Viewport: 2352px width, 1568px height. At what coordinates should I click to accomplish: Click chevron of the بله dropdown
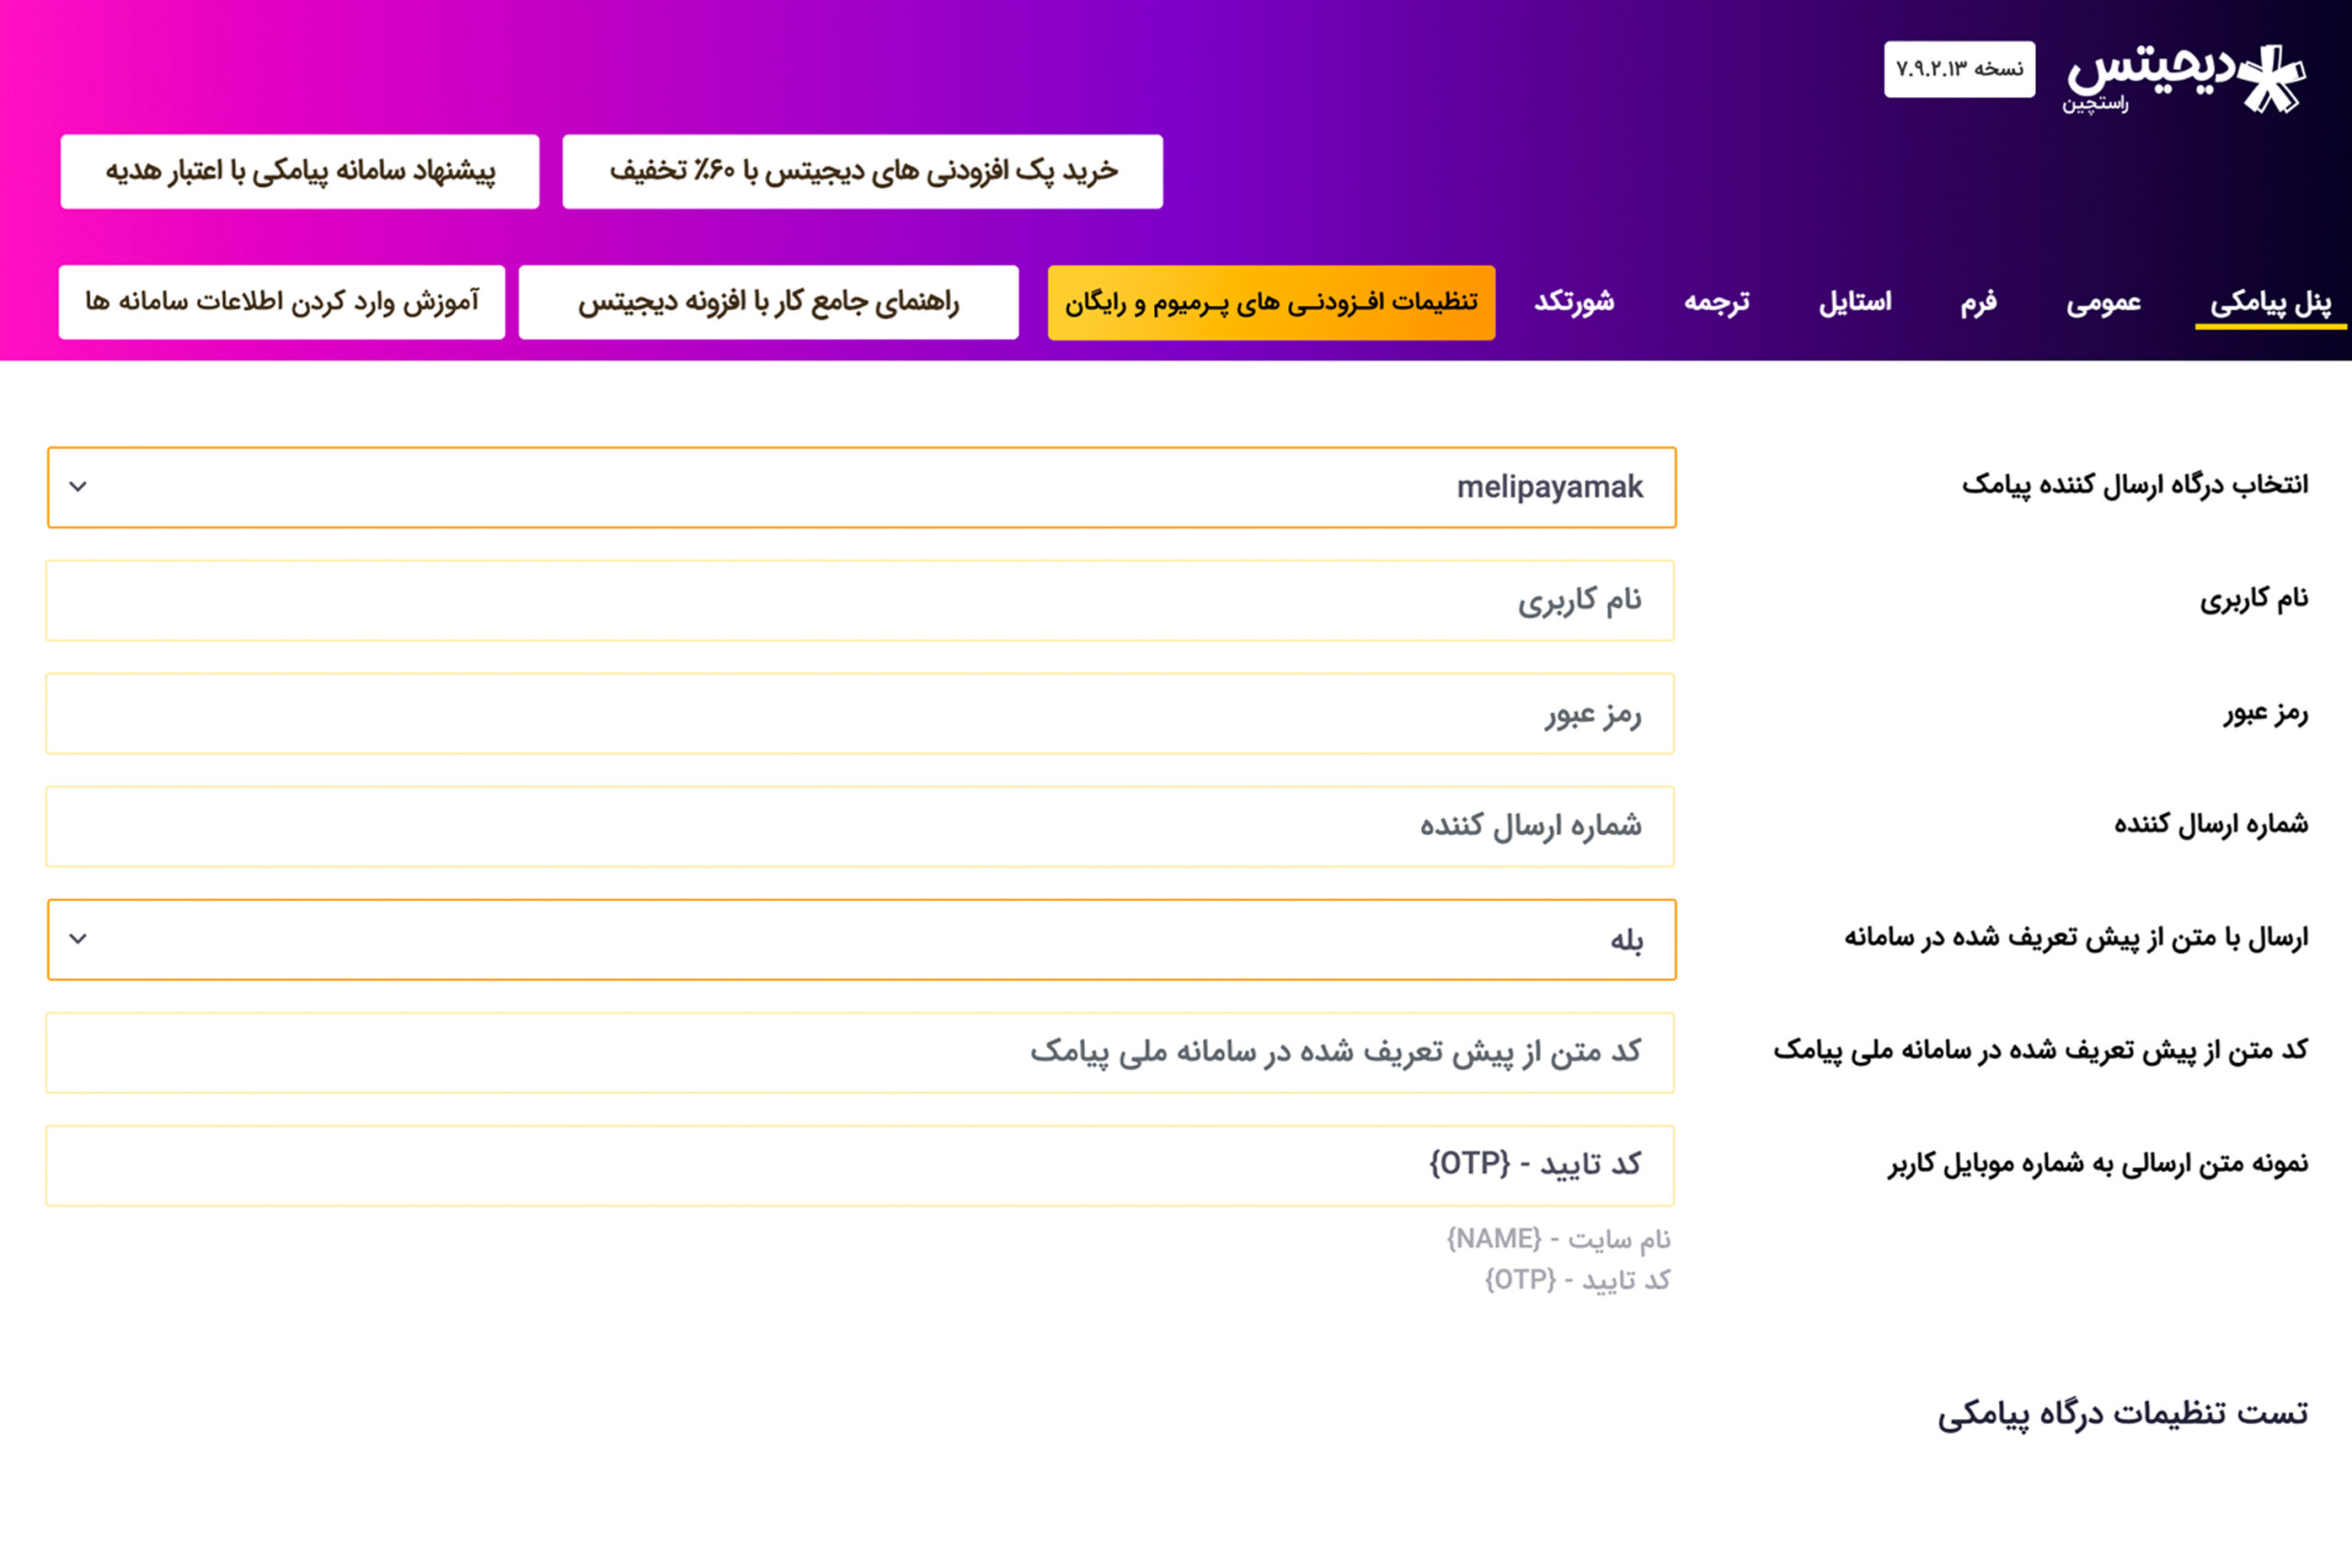pyautogui.click(x=78, y=939)
